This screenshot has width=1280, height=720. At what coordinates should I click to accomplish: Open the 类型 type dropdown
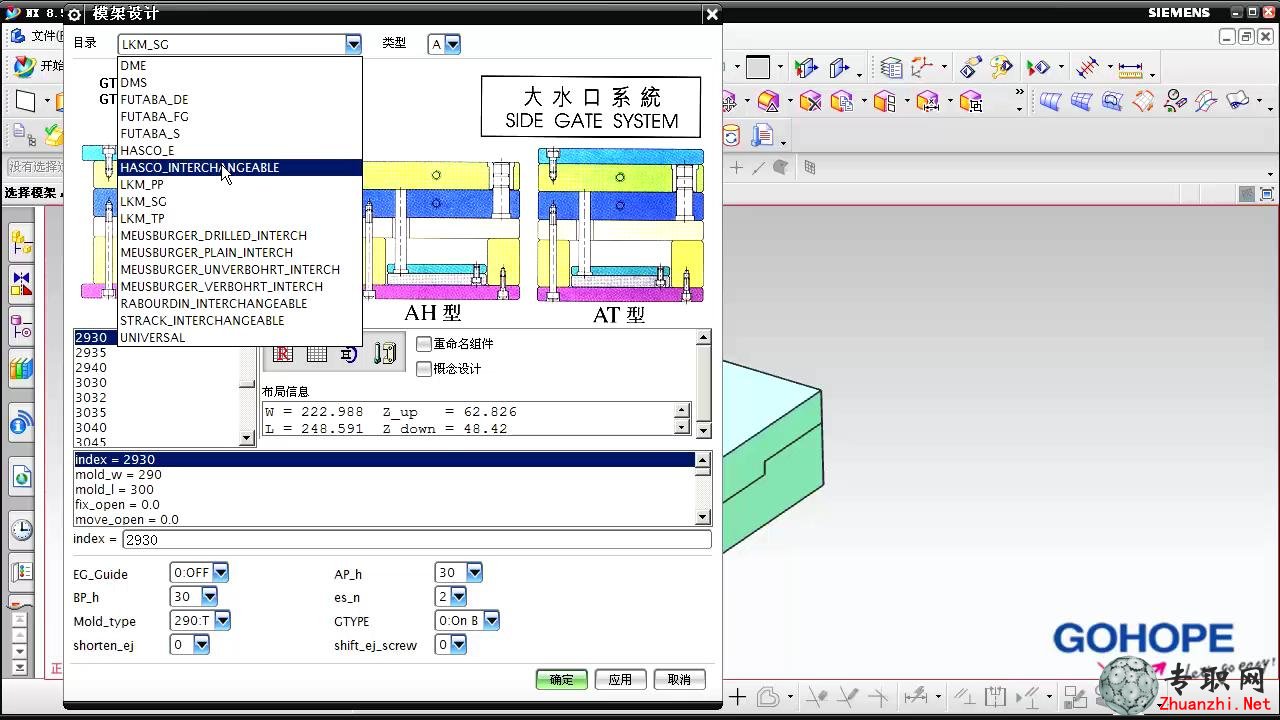pos(452,44)
